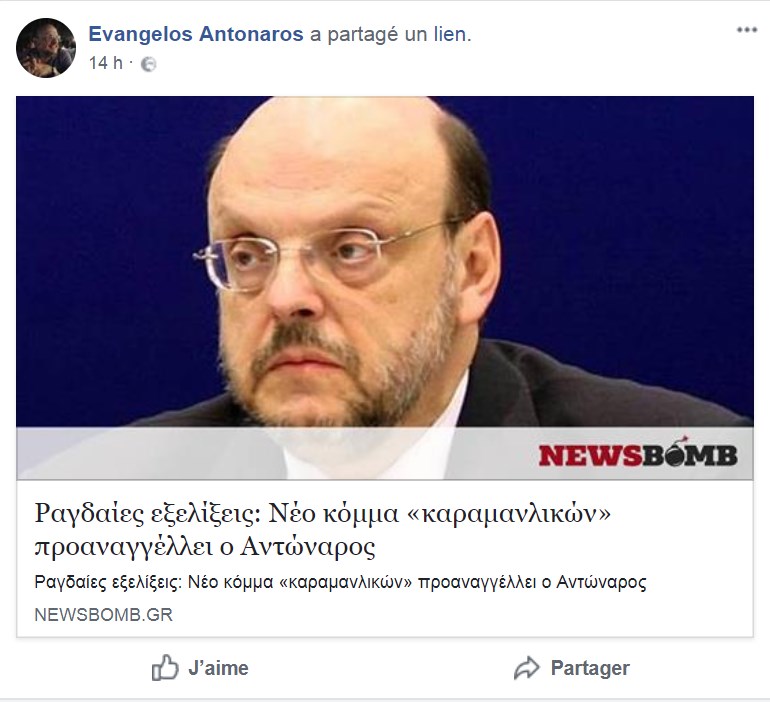This screenshot has width=770, height=702.
Task: Open the shared article's photo preview
Action: coord(385,288)
